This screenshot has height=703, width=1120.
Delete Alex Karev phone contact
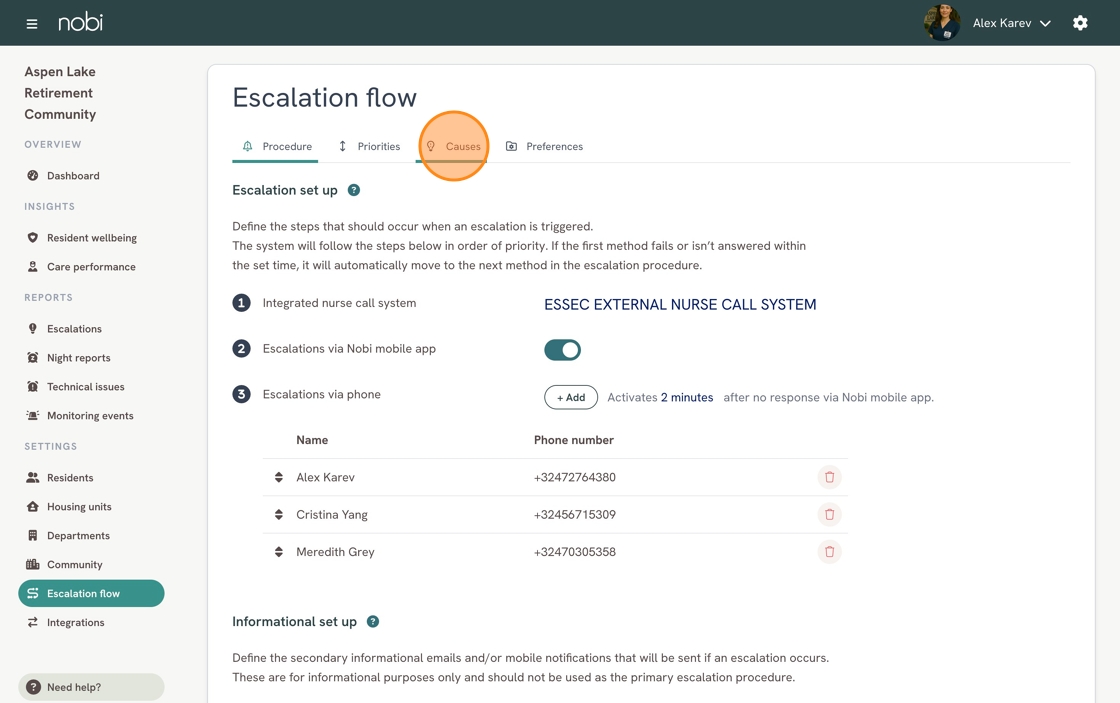tap(829, 477)
